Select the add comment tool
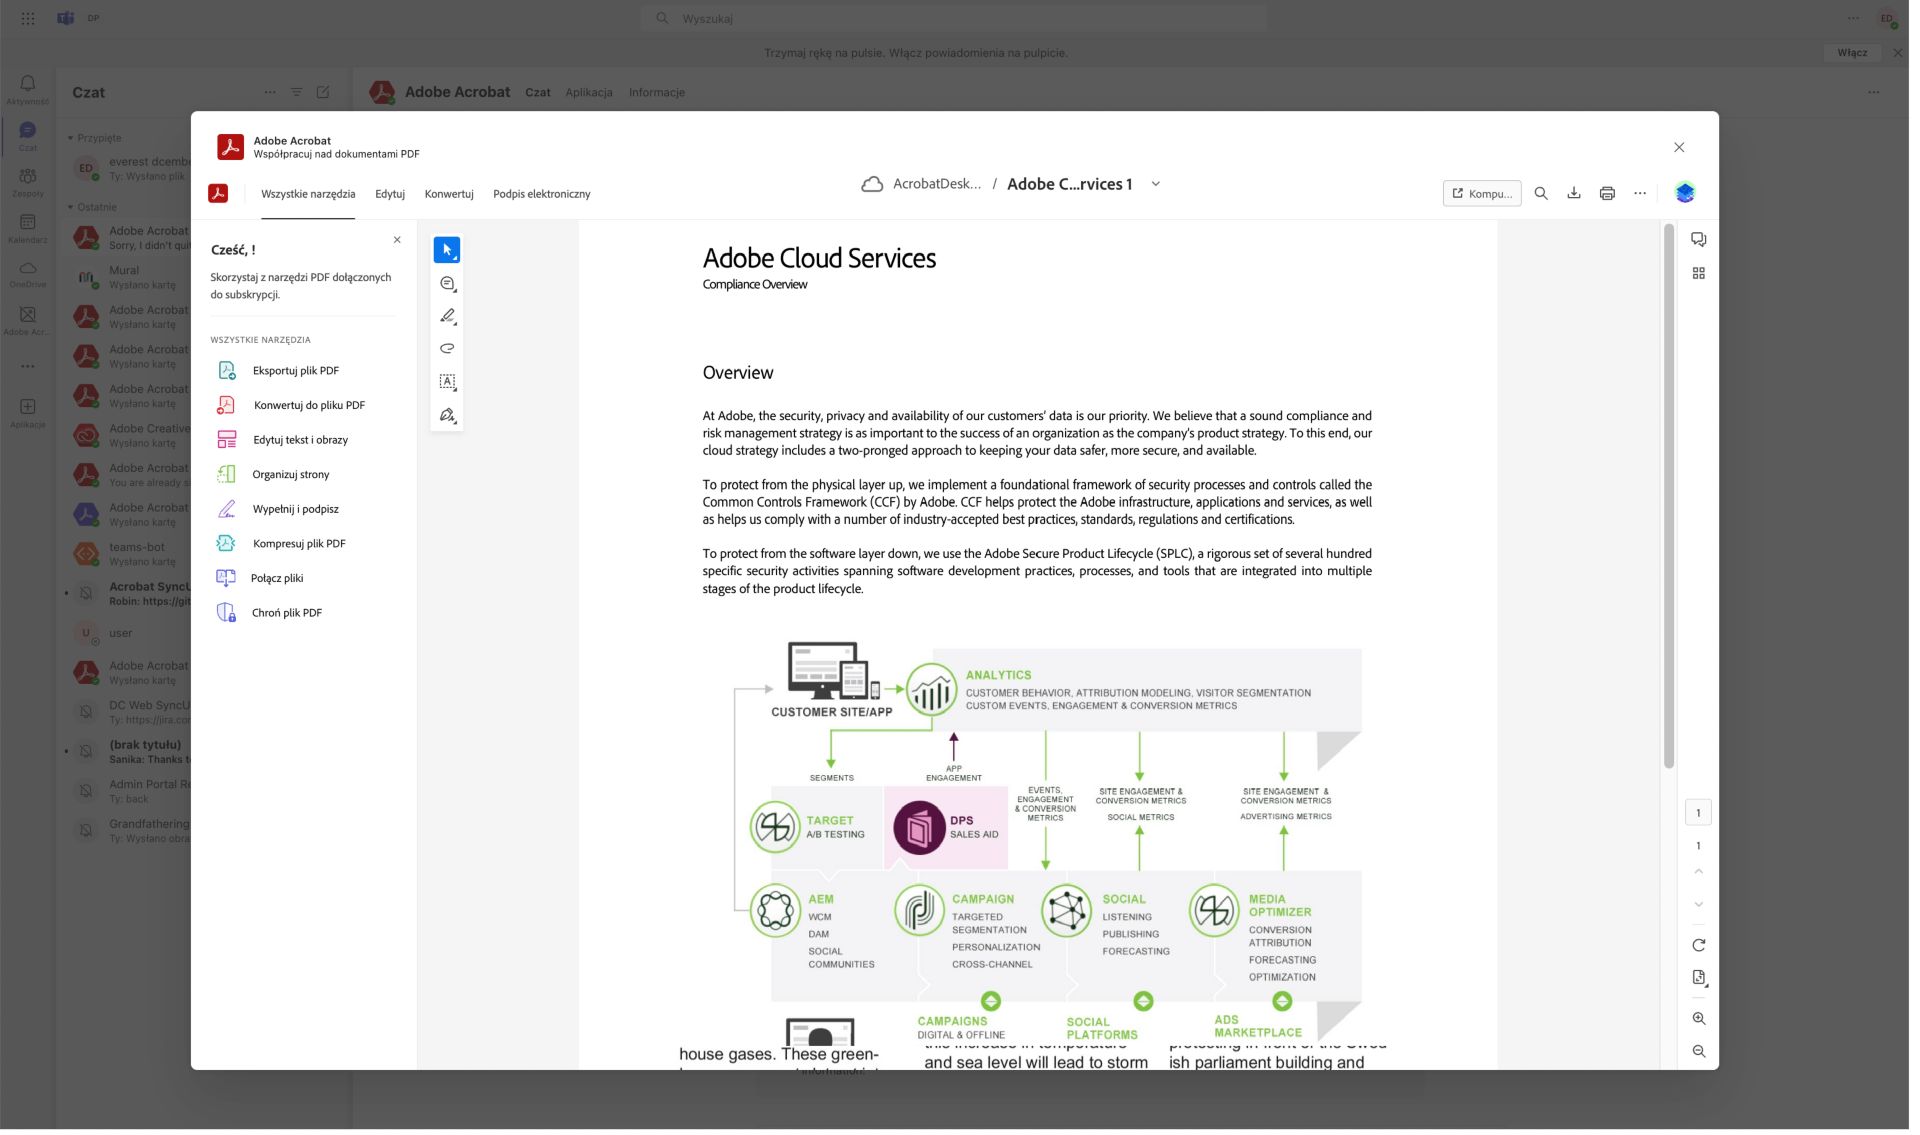Viewport: 1920px width, 1135px height. [x=449, y=286]
